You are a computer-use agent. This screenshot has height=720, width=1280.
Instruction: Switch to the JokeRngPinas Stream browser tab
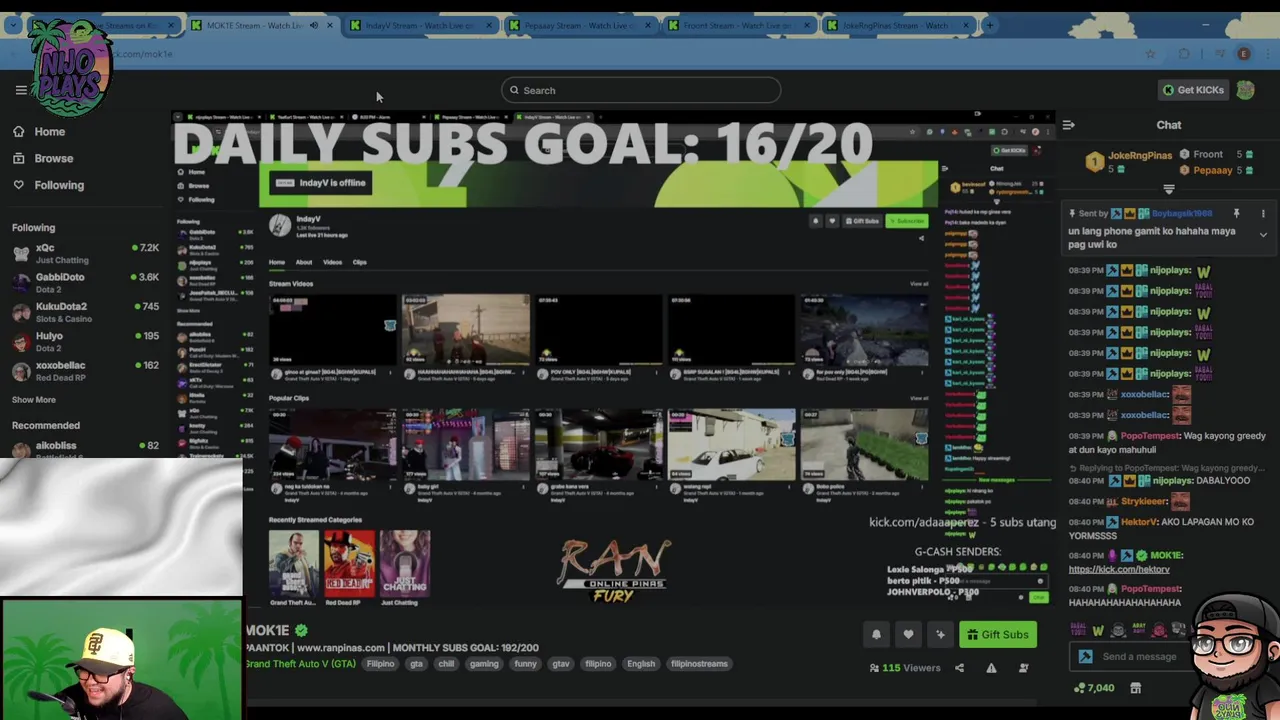(898, 25)
